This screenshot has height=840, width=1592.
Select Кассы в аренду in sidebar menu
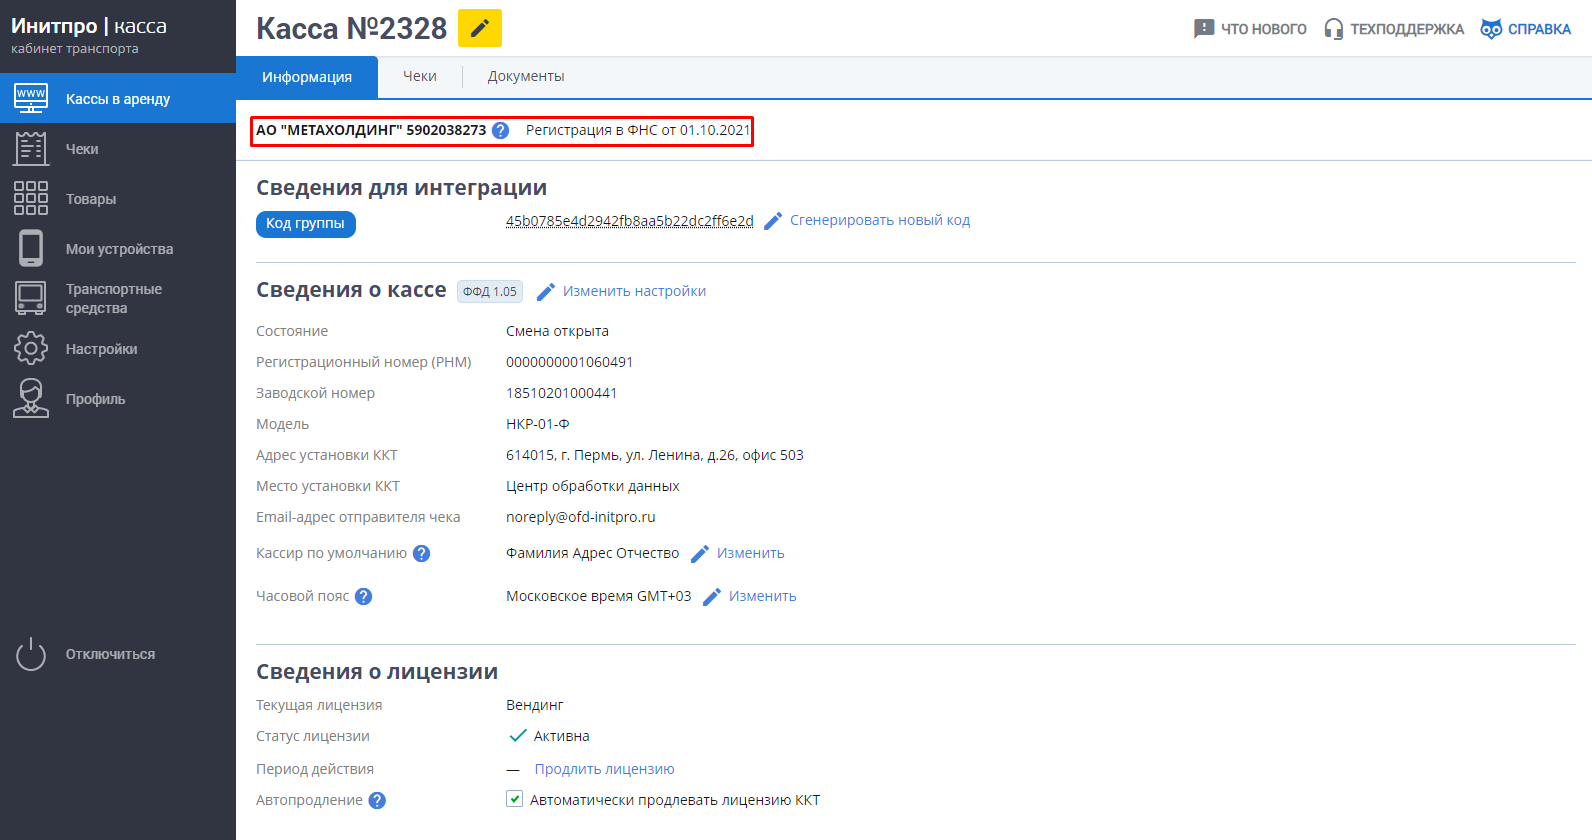pyautogui.click(x=118, y=99)
